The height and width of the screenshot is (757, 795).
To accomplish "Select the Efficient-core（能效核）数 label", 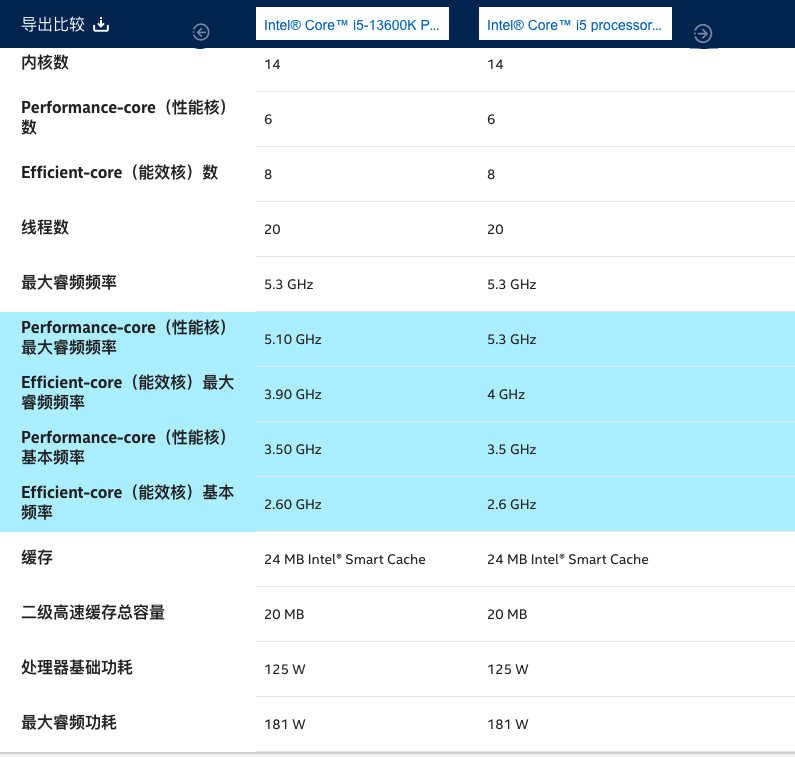I will [120, 172].
